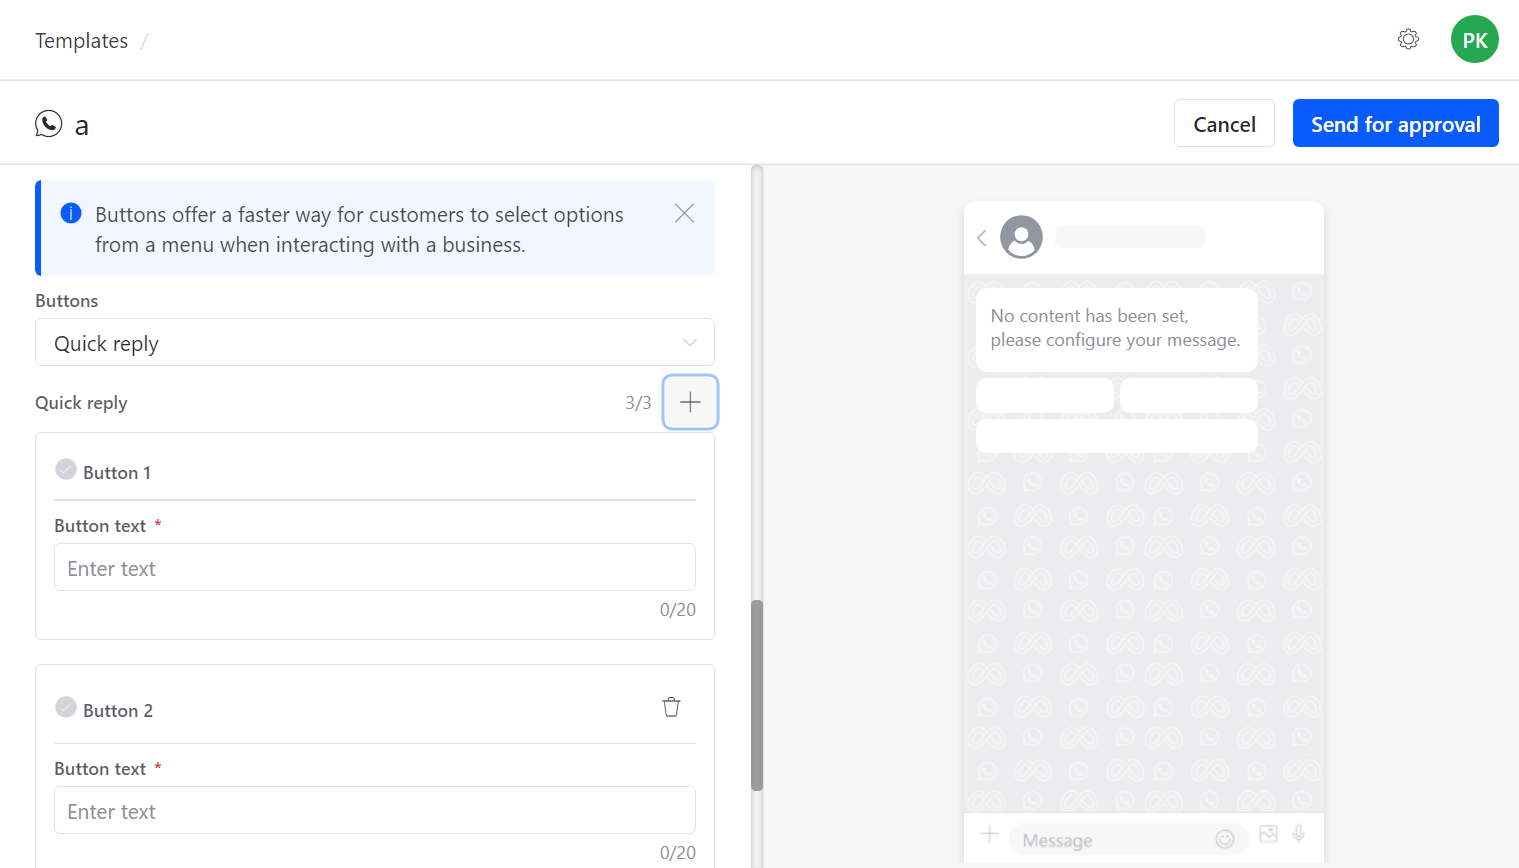Add a quick reply button with plus

[x=690, y=402]
